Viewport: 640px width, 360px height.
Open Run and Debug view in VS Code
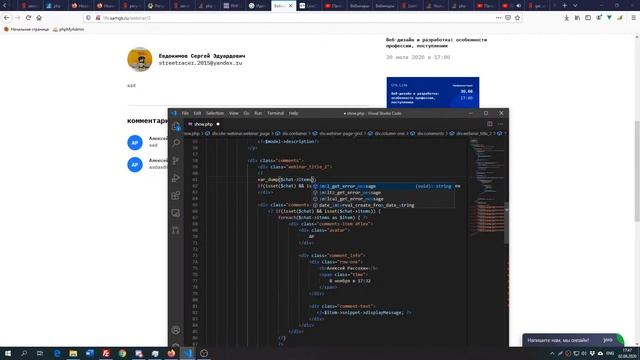click(176, 178)
